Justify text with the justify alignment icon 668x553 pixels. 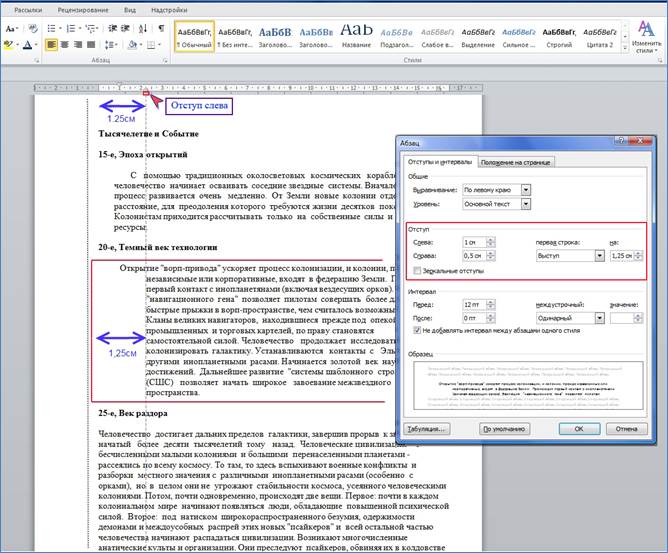tap(91, 45)
